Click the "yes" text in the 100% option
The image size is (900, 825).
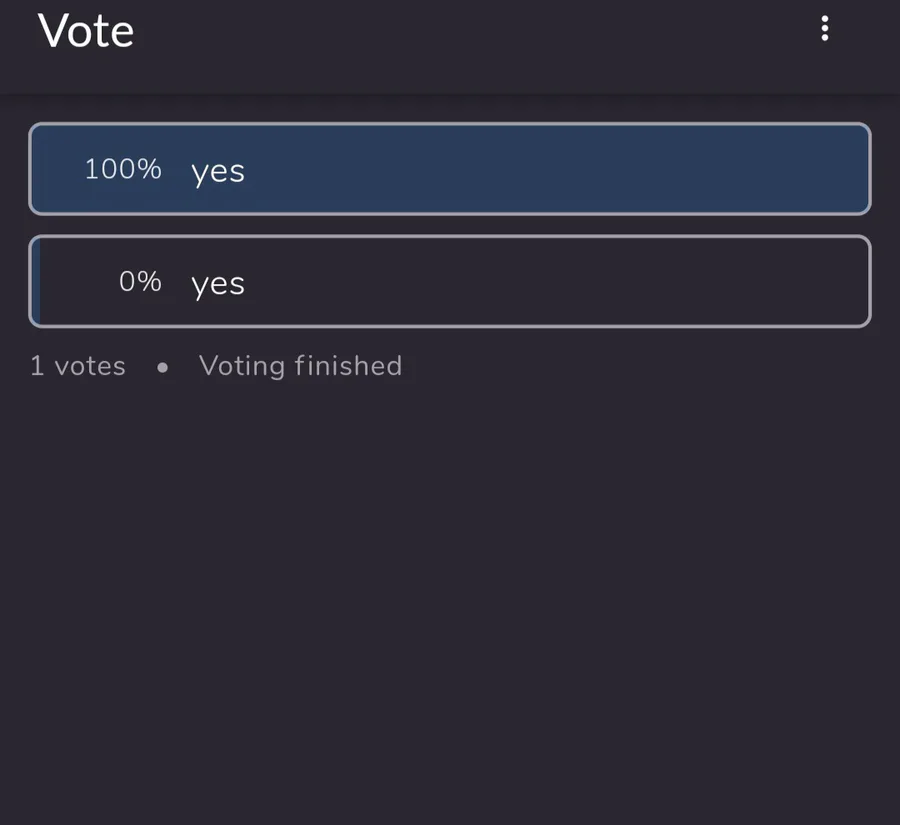pos(218,171)
